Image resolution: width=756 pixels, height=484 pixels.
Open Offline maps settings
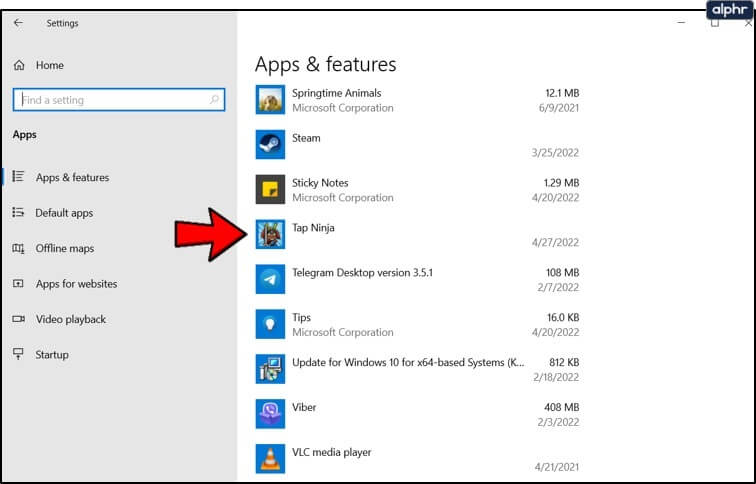tap(65, 248)
